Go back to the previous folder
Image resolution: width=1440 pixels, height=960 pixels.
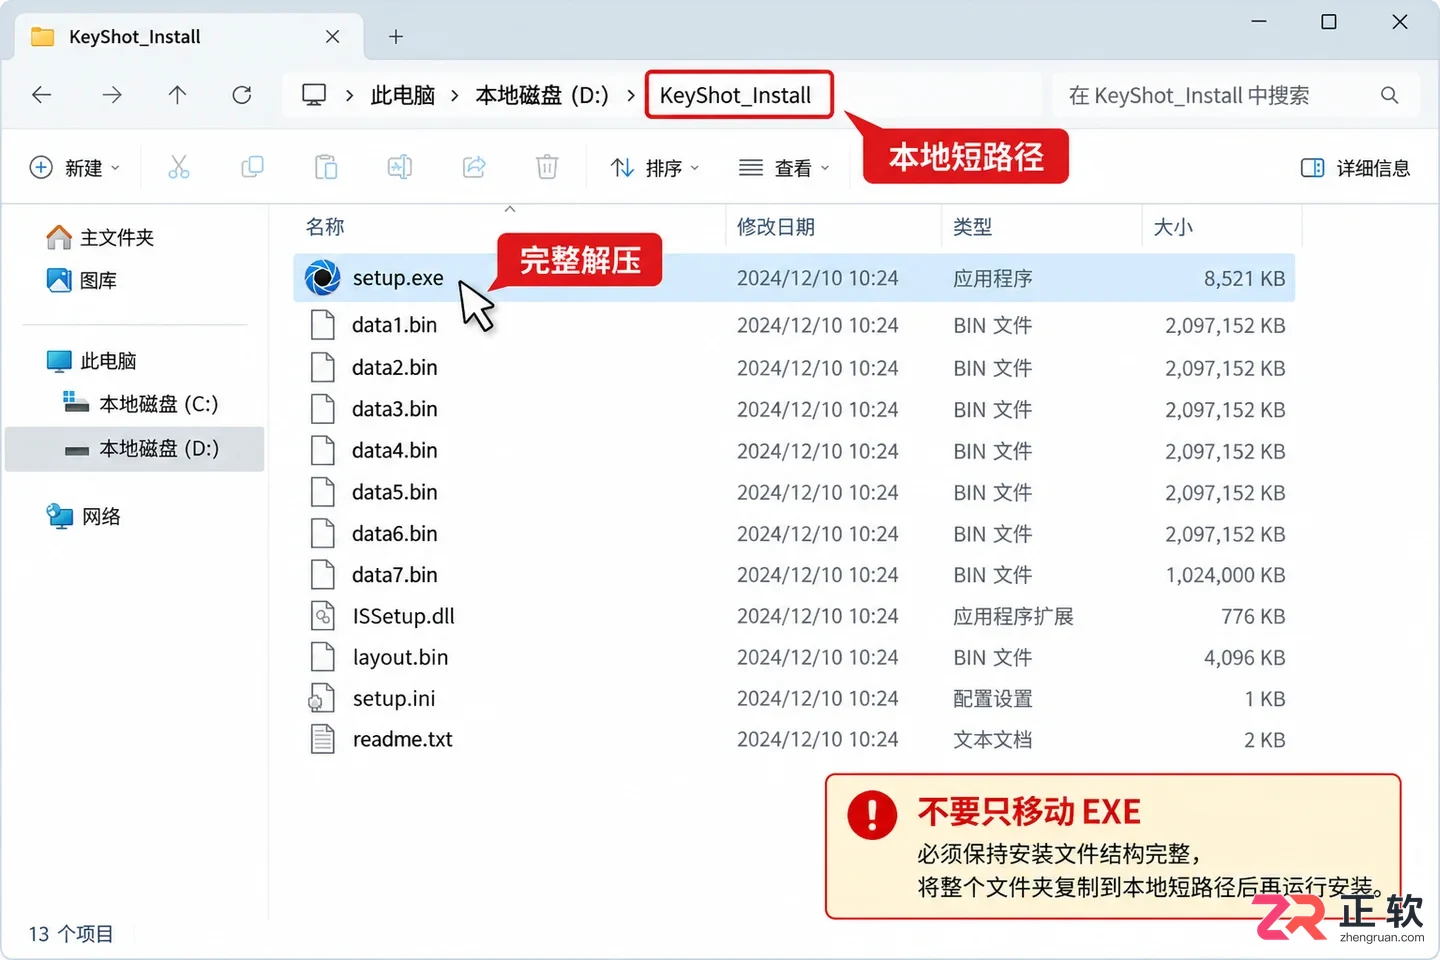coord(42,95)
